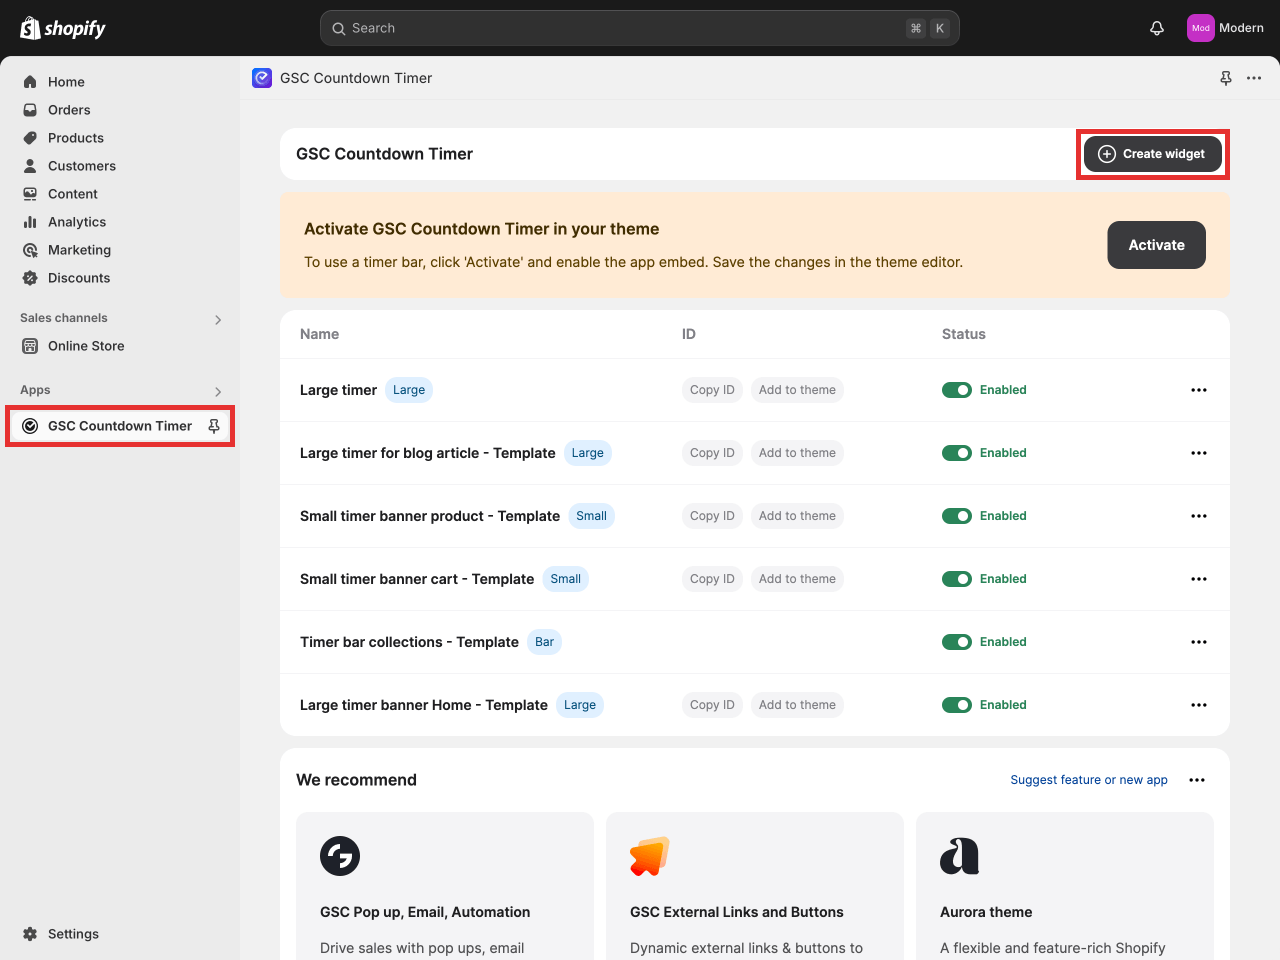Click the Create widget button
1280x960 pixels.
[1152, 154]
